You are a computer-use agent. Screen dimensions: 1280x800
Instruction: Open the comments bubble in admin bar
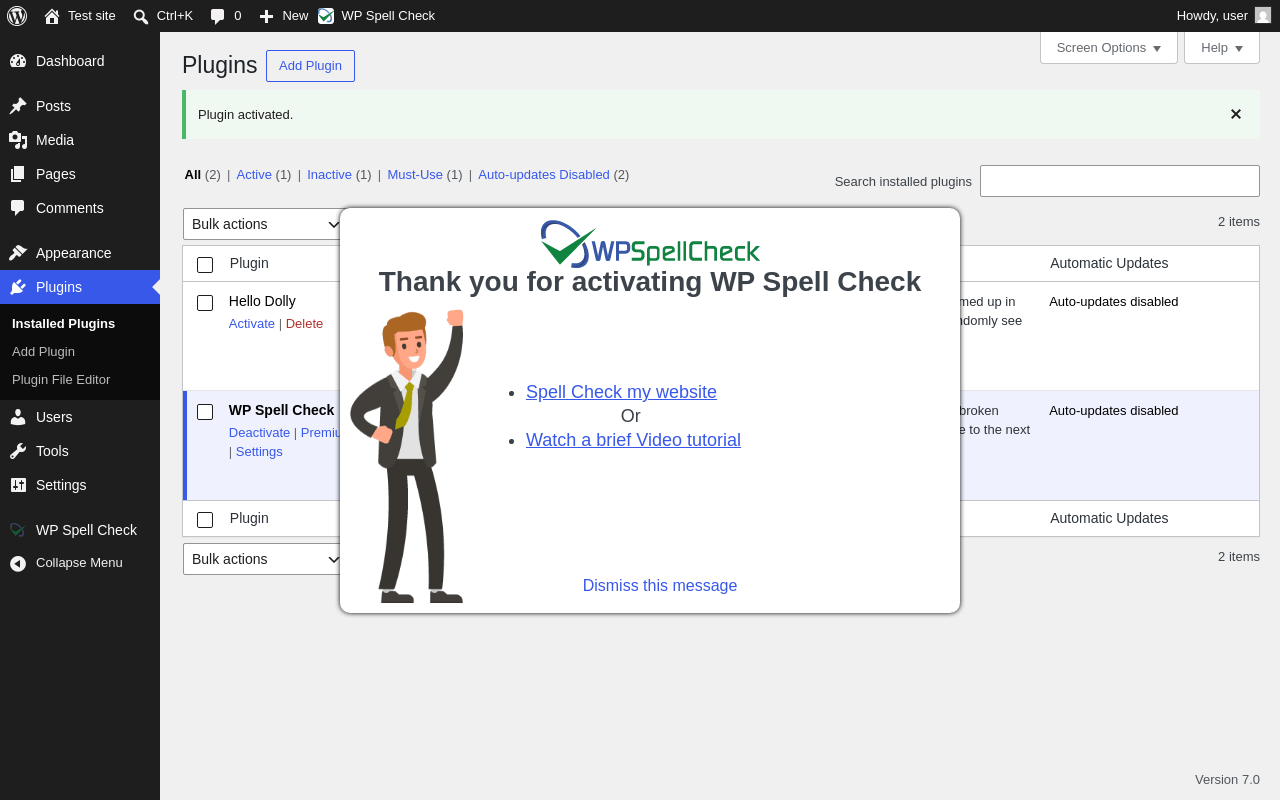[x=217, y=16]
